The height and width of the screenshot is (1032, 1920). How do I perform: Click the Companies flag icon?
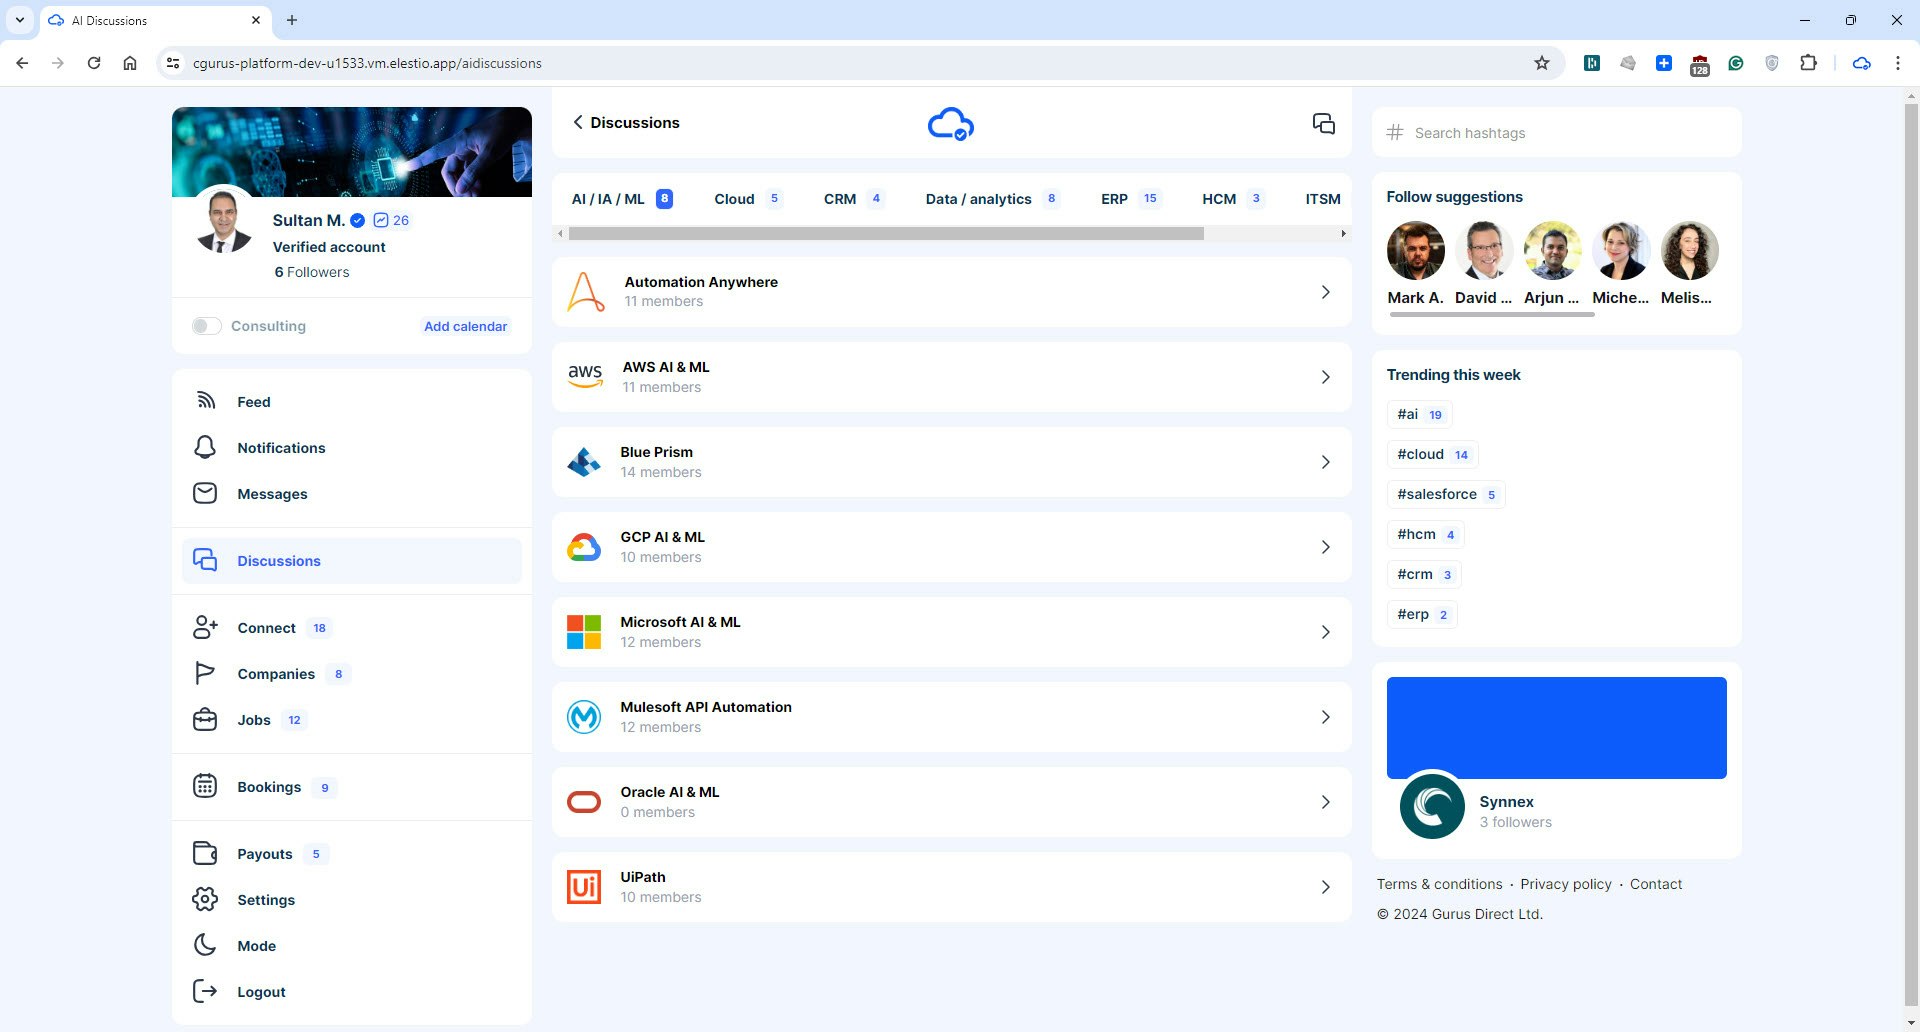click(205, 673)
